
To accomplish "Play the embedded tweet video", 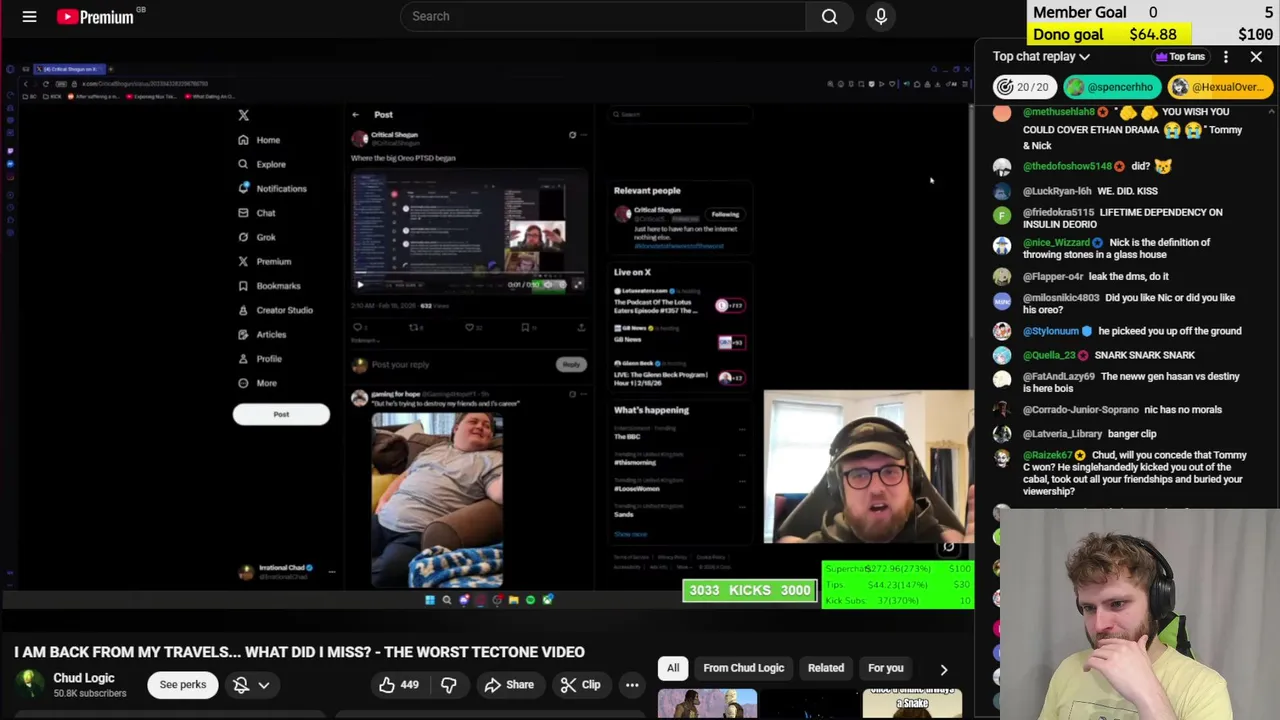I will click(360, 285).
